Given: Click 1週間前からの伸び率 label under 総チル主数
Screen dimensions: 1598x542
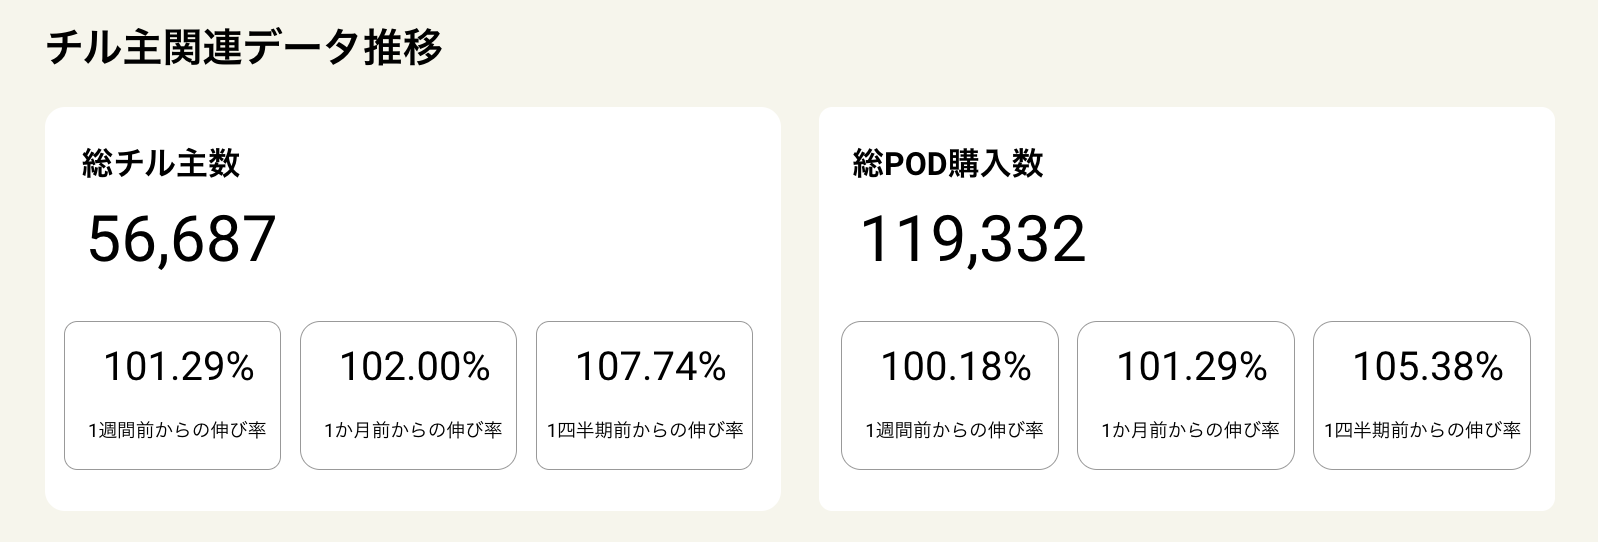Looking at the screenshot, I should tap(177, 430).
